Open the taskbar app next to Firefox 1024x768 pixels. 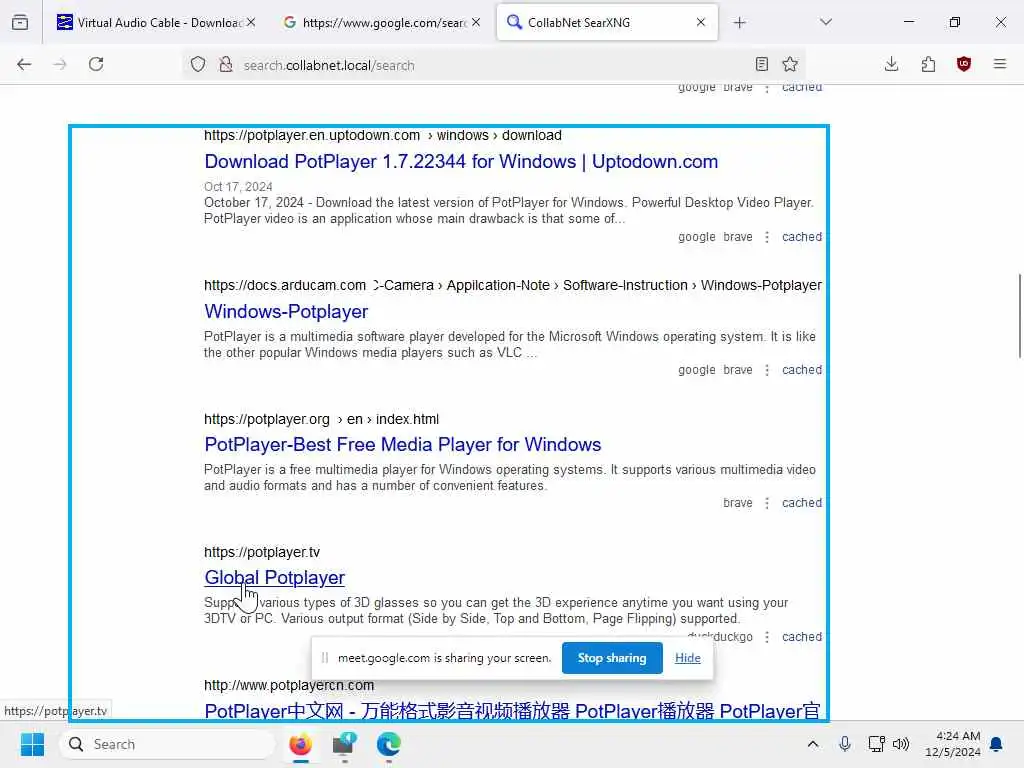tap(344, 744)
